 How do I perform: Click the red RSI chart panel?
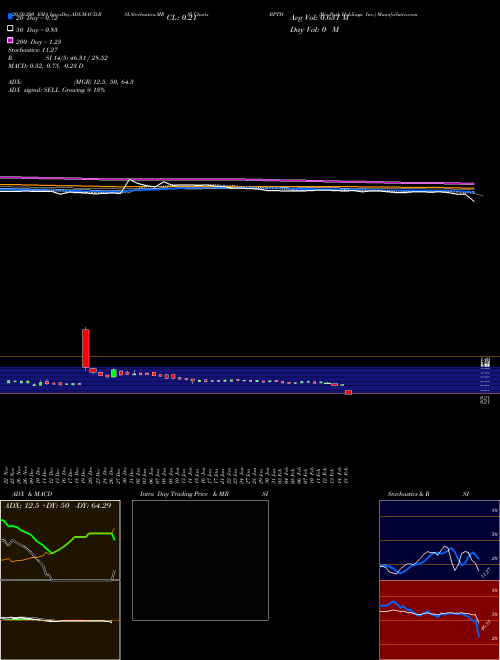439,620
